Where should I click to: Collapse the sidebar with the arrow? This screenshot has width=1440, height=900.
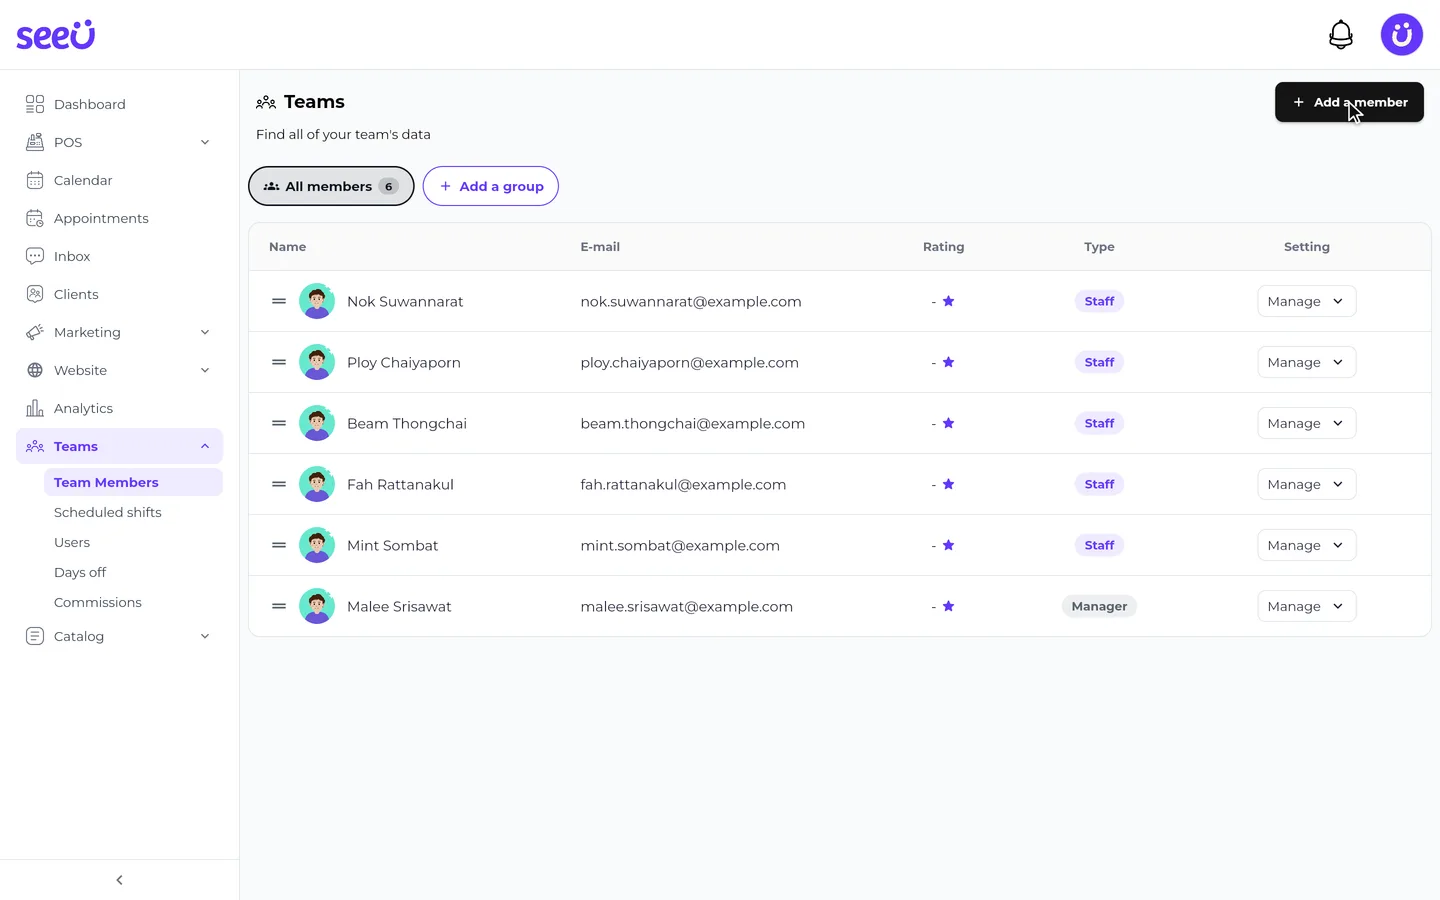click(x=120, y=880)
